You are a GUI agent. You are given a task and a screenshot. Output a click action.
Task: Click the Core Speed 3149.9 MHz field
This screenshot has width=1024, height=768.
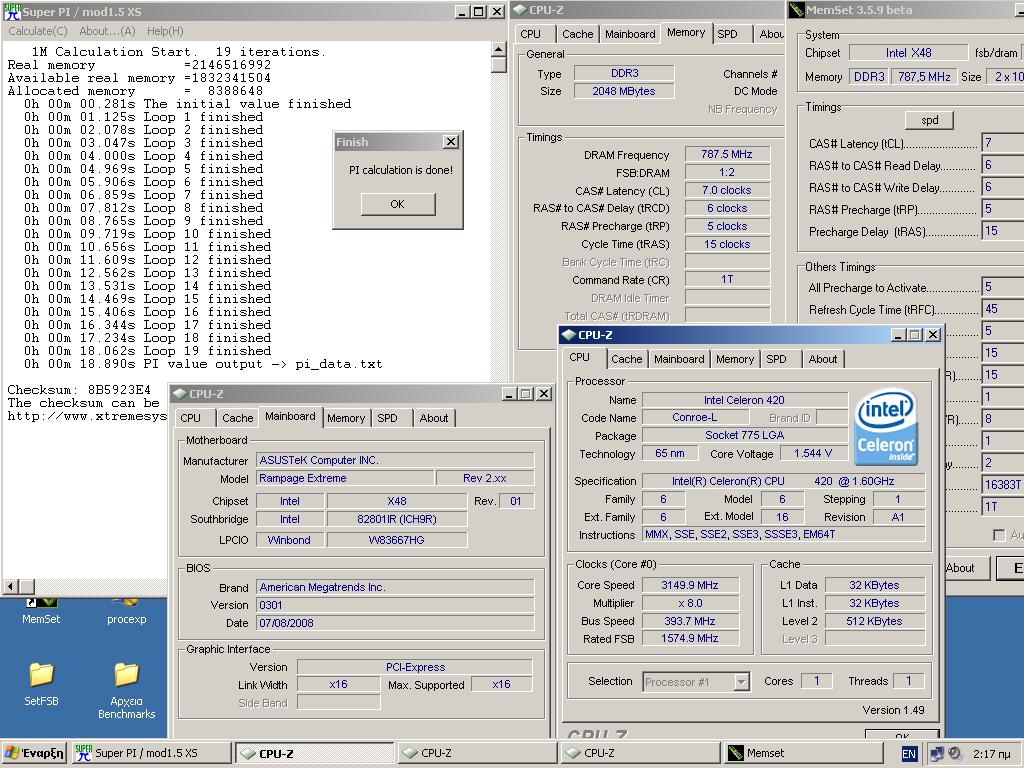tap(690, 585)
